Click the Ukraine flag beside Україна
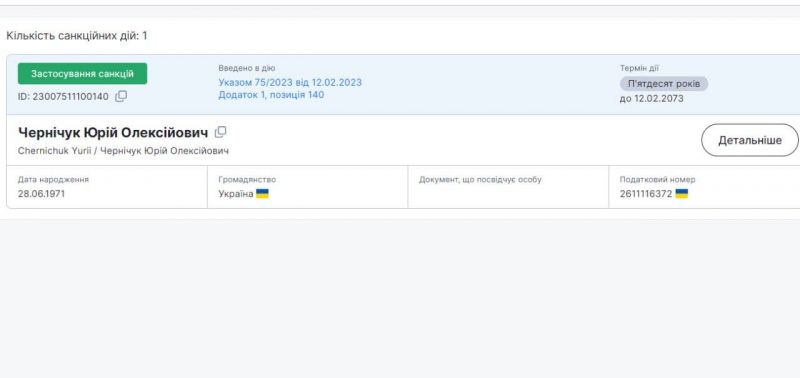Image resolution: width=800 pixels, height=378 pixels. coord(262,194)
